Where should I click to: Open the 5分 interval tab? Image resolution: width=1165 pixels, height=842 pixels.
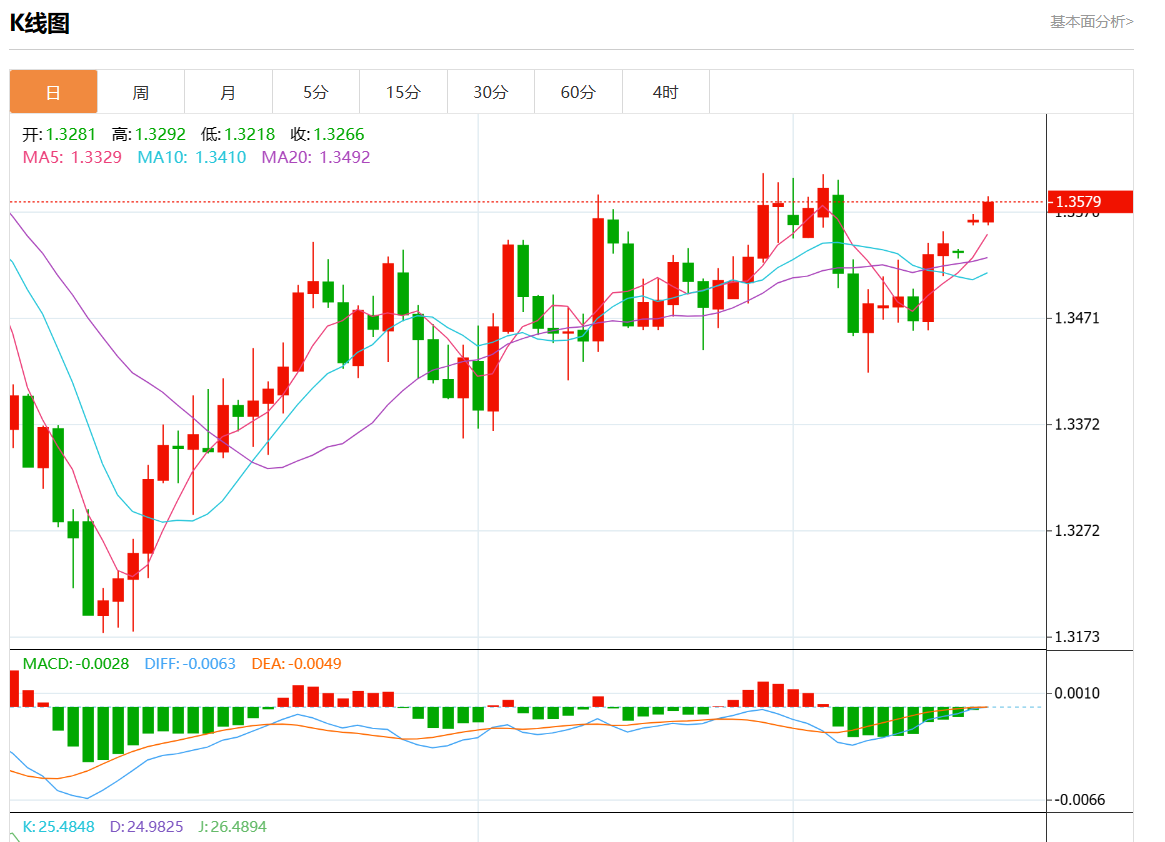316,92
